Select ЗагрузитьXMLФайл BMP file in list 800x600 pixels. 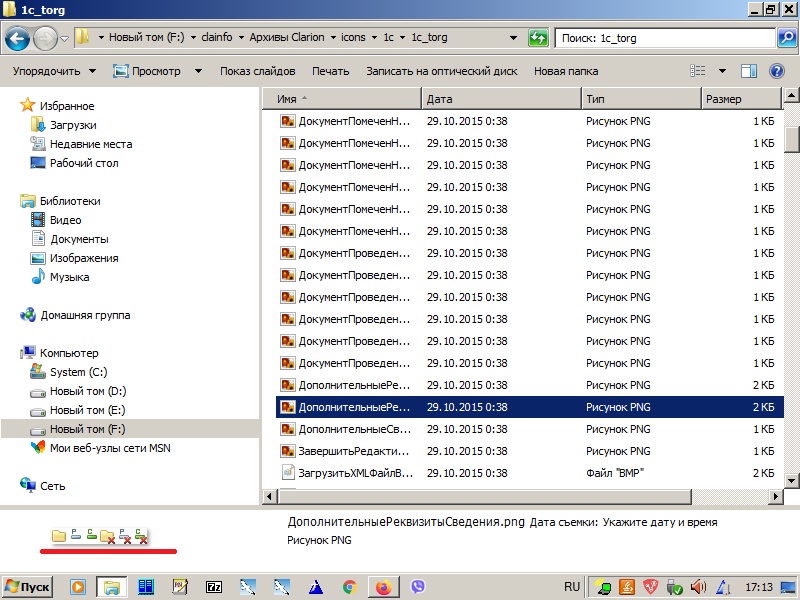coord(354,473)
